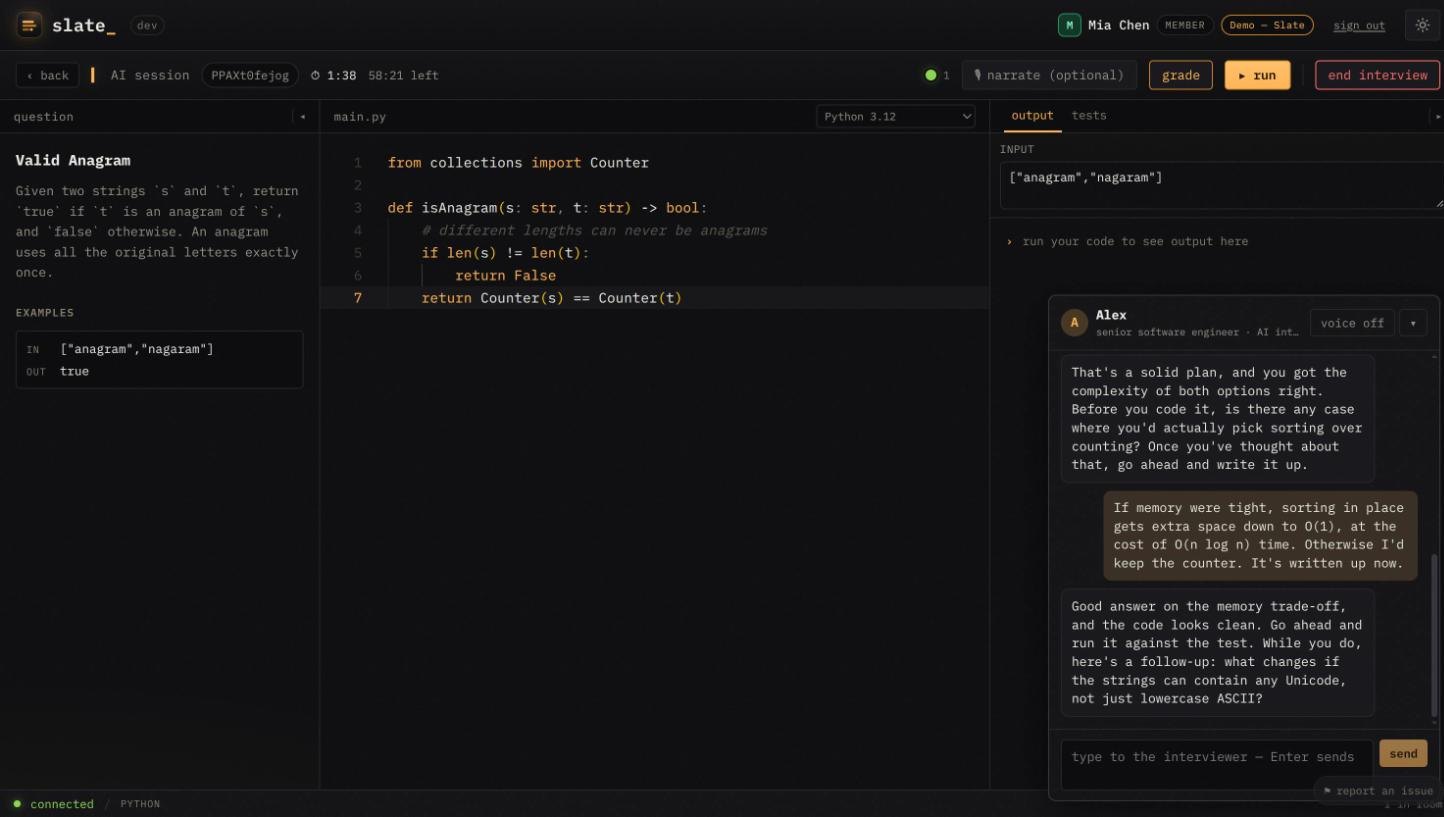This screenshot has width=1444, height=817.
Task: Send the chat message
Action: [1403, 754]
